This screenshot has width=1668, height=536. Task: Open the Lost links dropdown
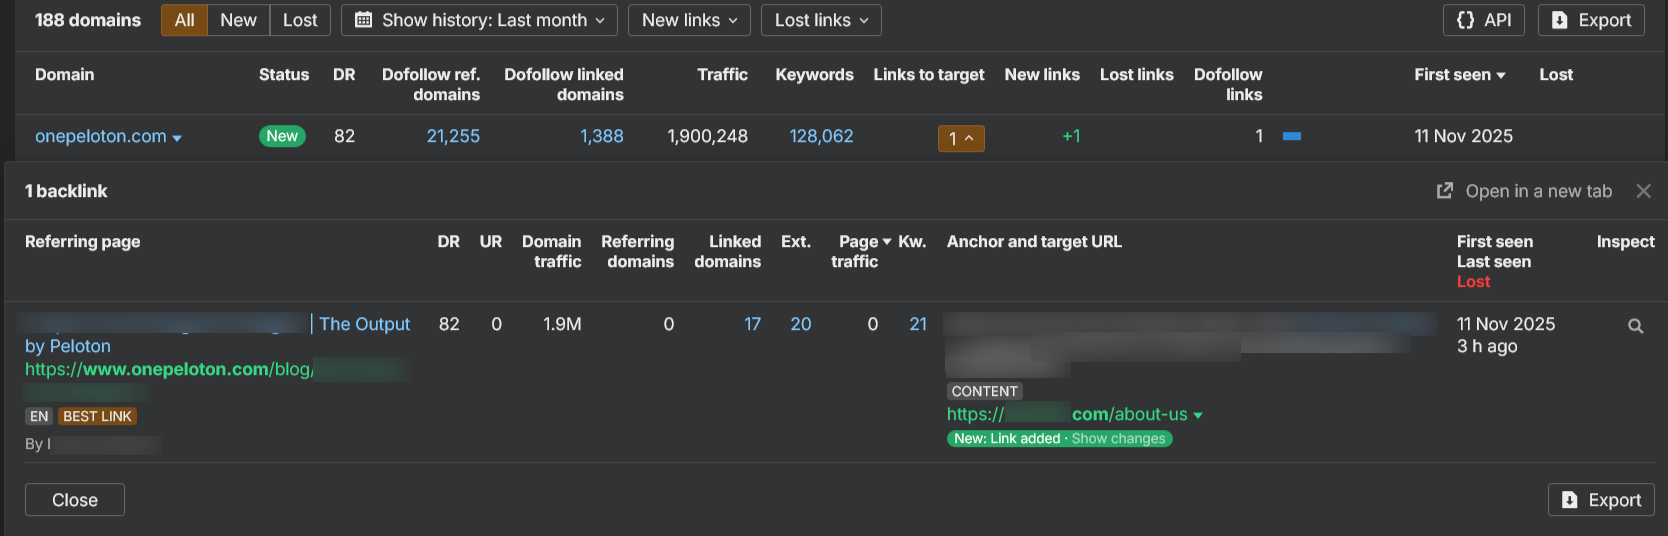click(821, 20)
